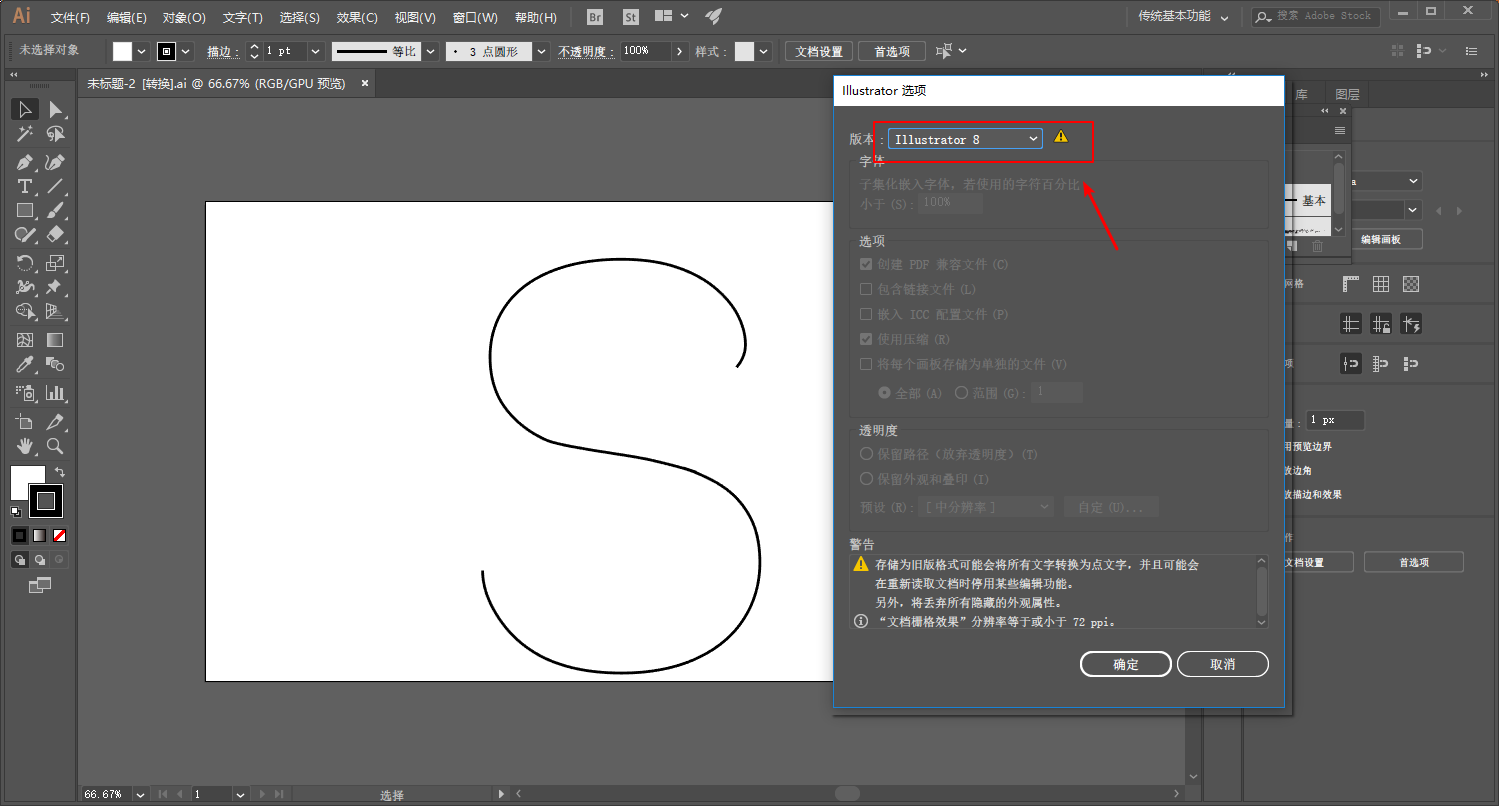Open the 窗口(W) menu
This screenshot has width=1499, height=806.
click(475, 17)
